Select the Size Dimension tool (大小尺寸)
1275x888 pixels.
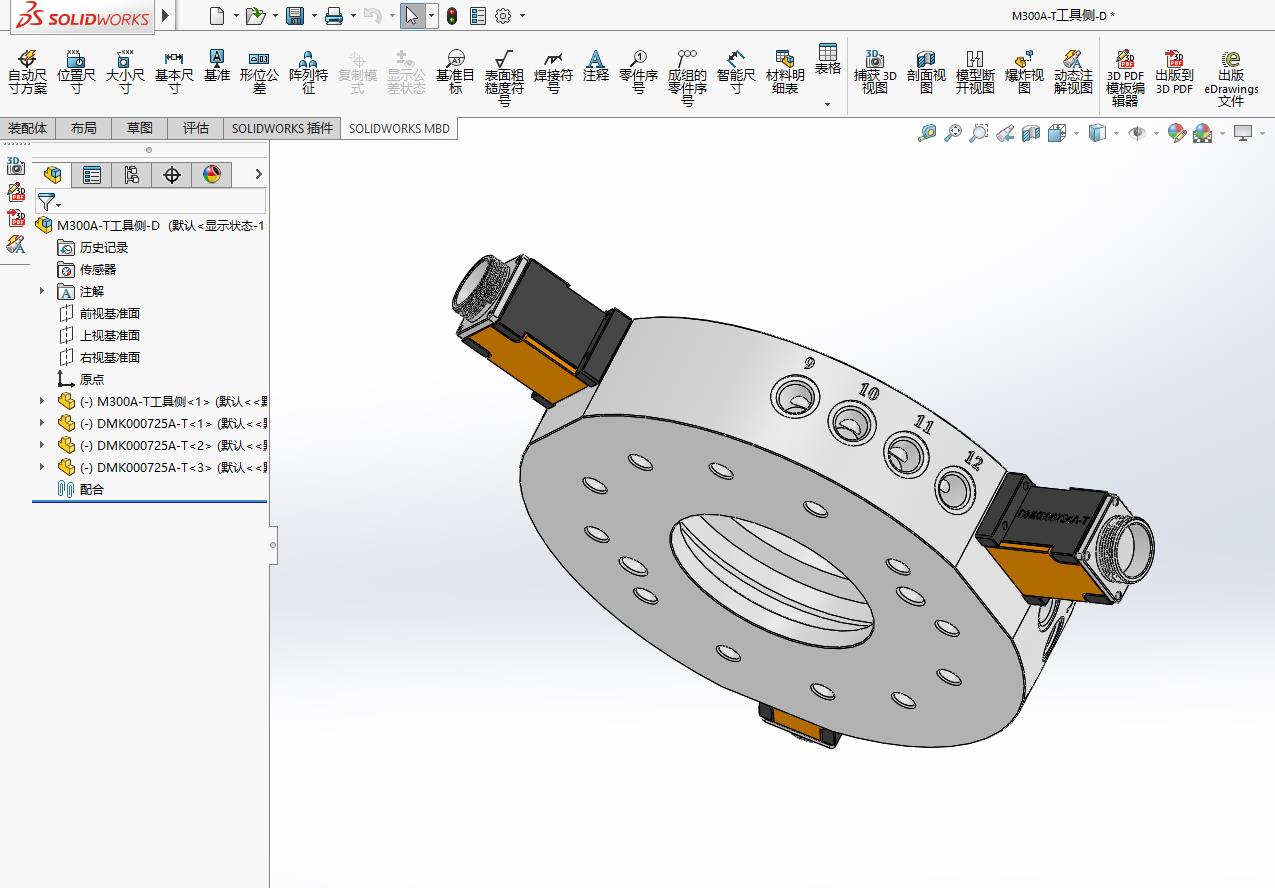click(x=125, y=73)
